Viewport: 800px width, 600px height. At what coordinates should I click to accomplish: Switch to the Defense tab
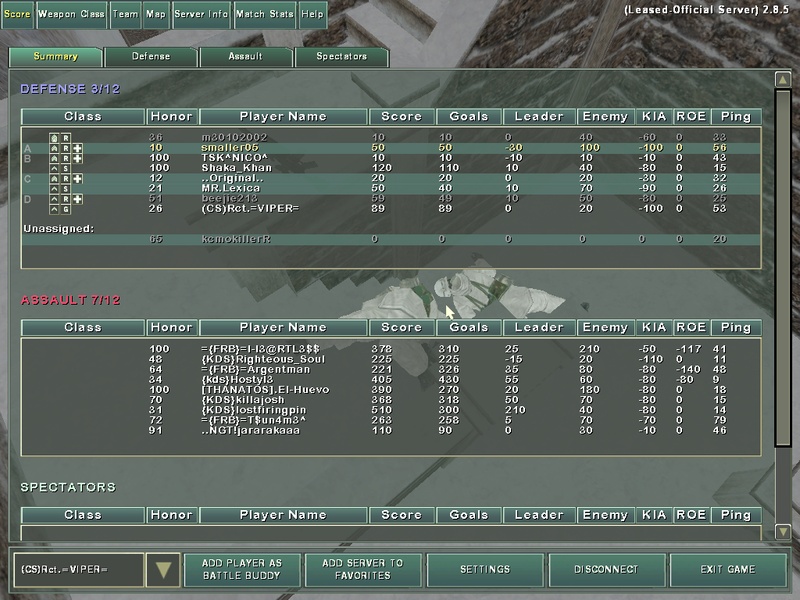[150, 57]
